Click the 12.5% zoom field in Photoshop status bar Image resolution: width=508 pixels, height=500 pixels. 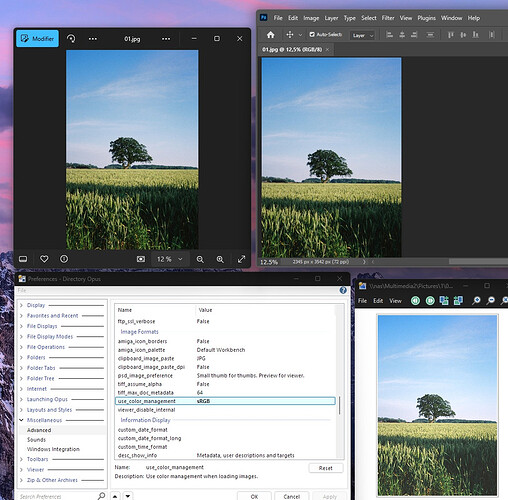click(x=269, y=262)
